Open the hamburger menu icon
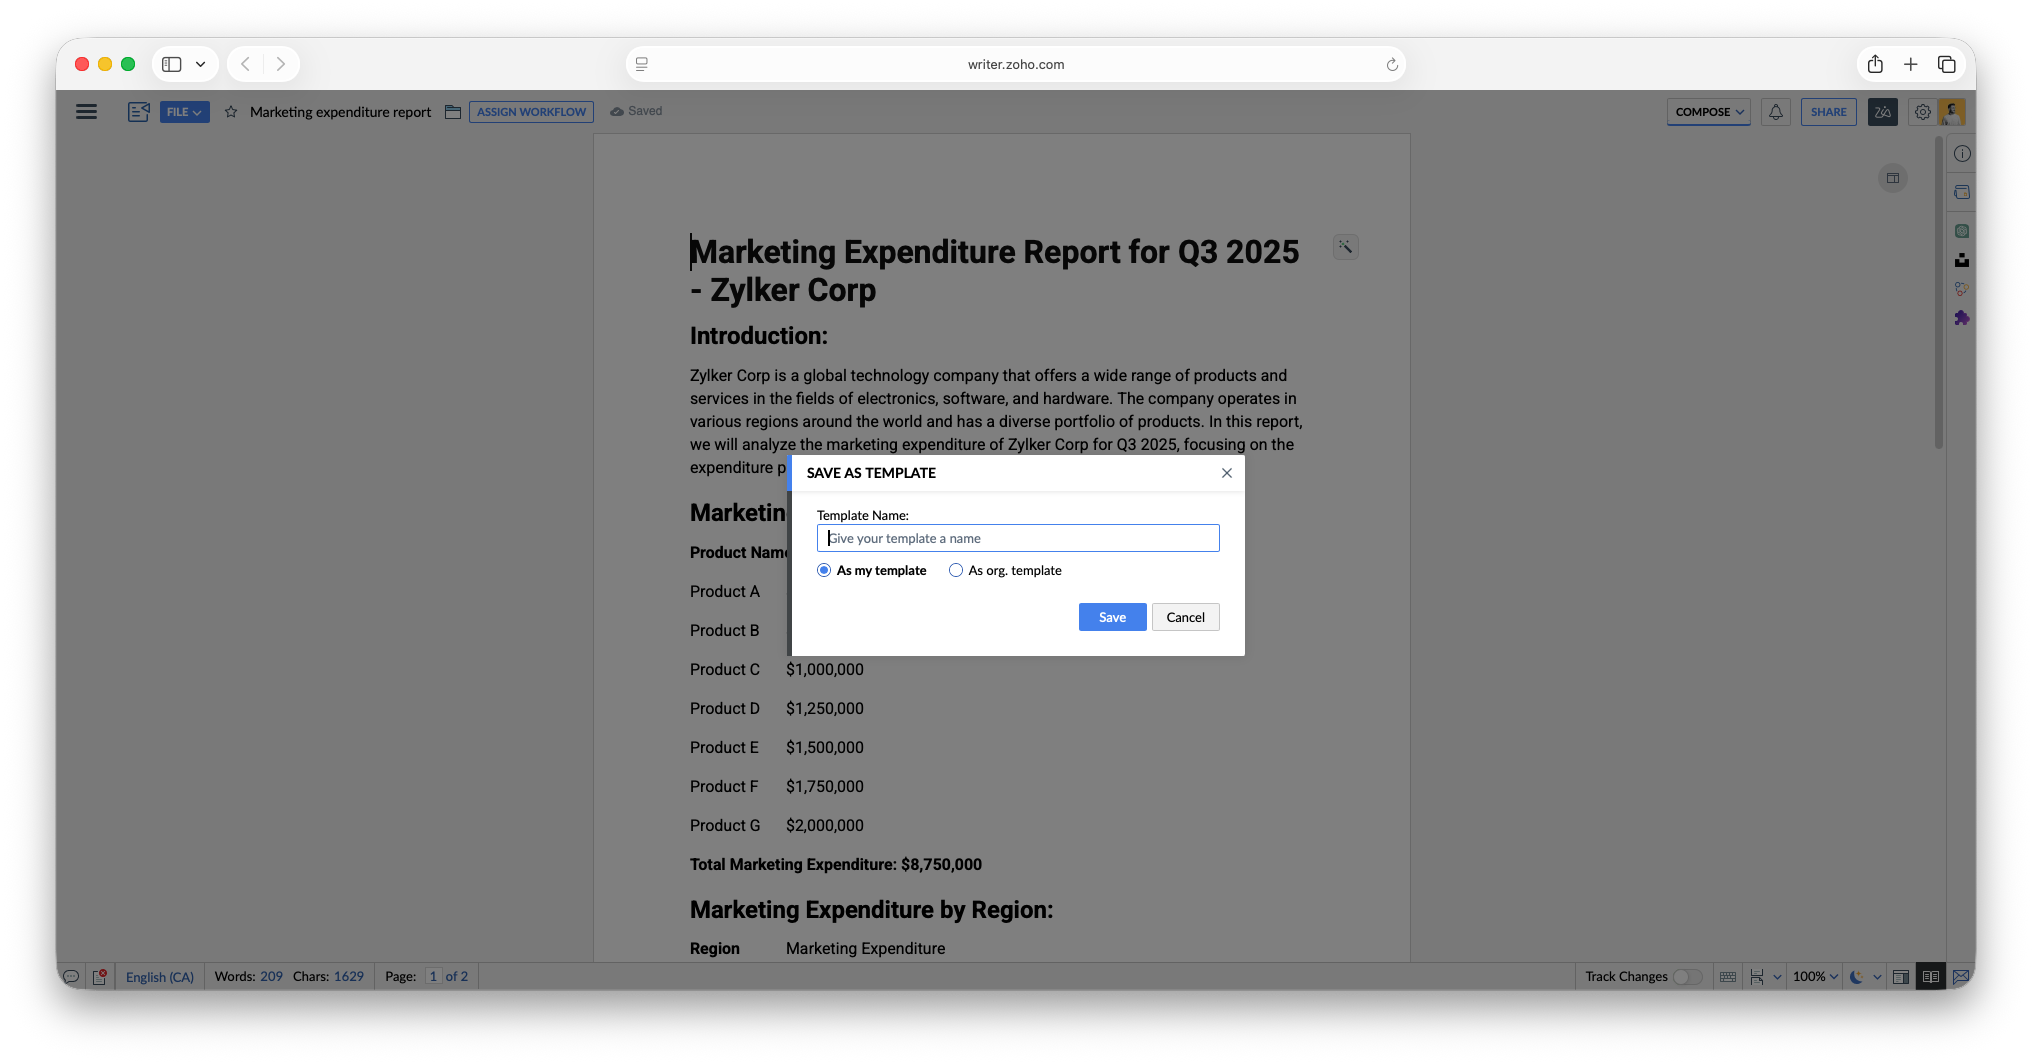This screenshot has width=2032, height=1064. 87,112
